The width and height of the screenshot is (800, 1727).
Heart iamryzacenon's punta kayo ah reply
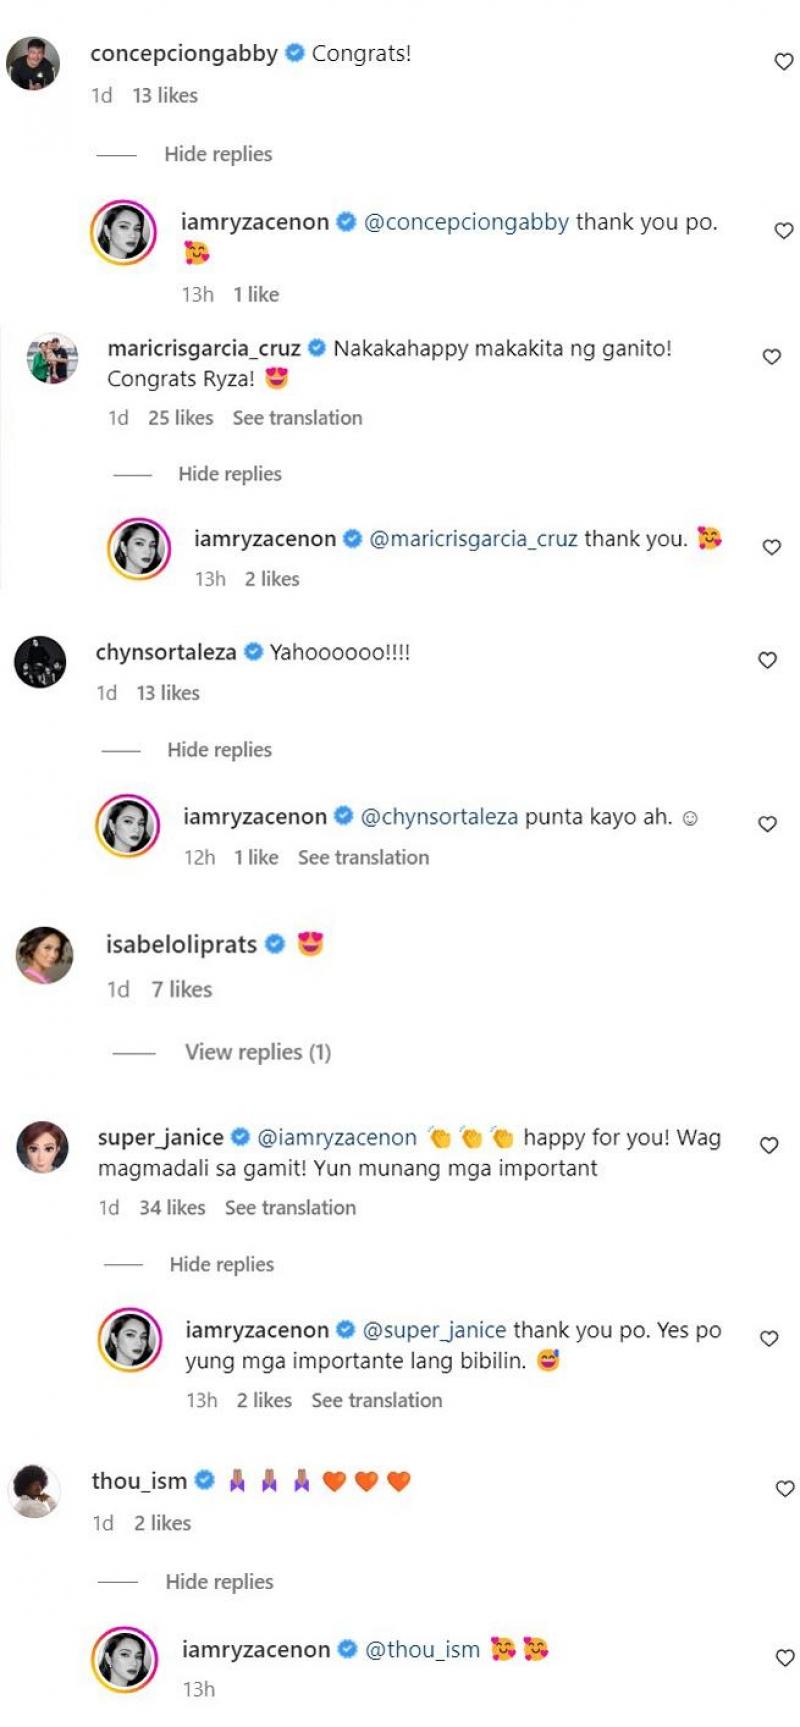point(767,824)
